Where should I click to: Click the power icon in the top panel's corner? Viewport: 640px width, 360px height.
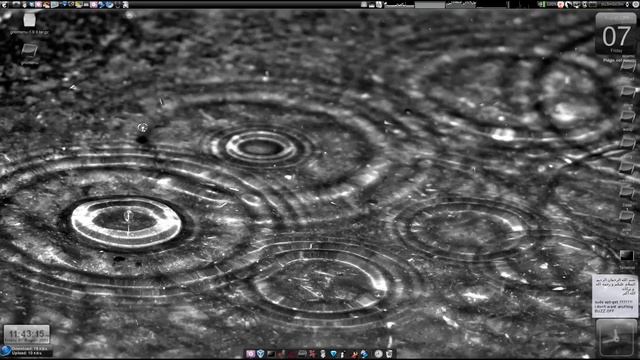coord(636,4)
